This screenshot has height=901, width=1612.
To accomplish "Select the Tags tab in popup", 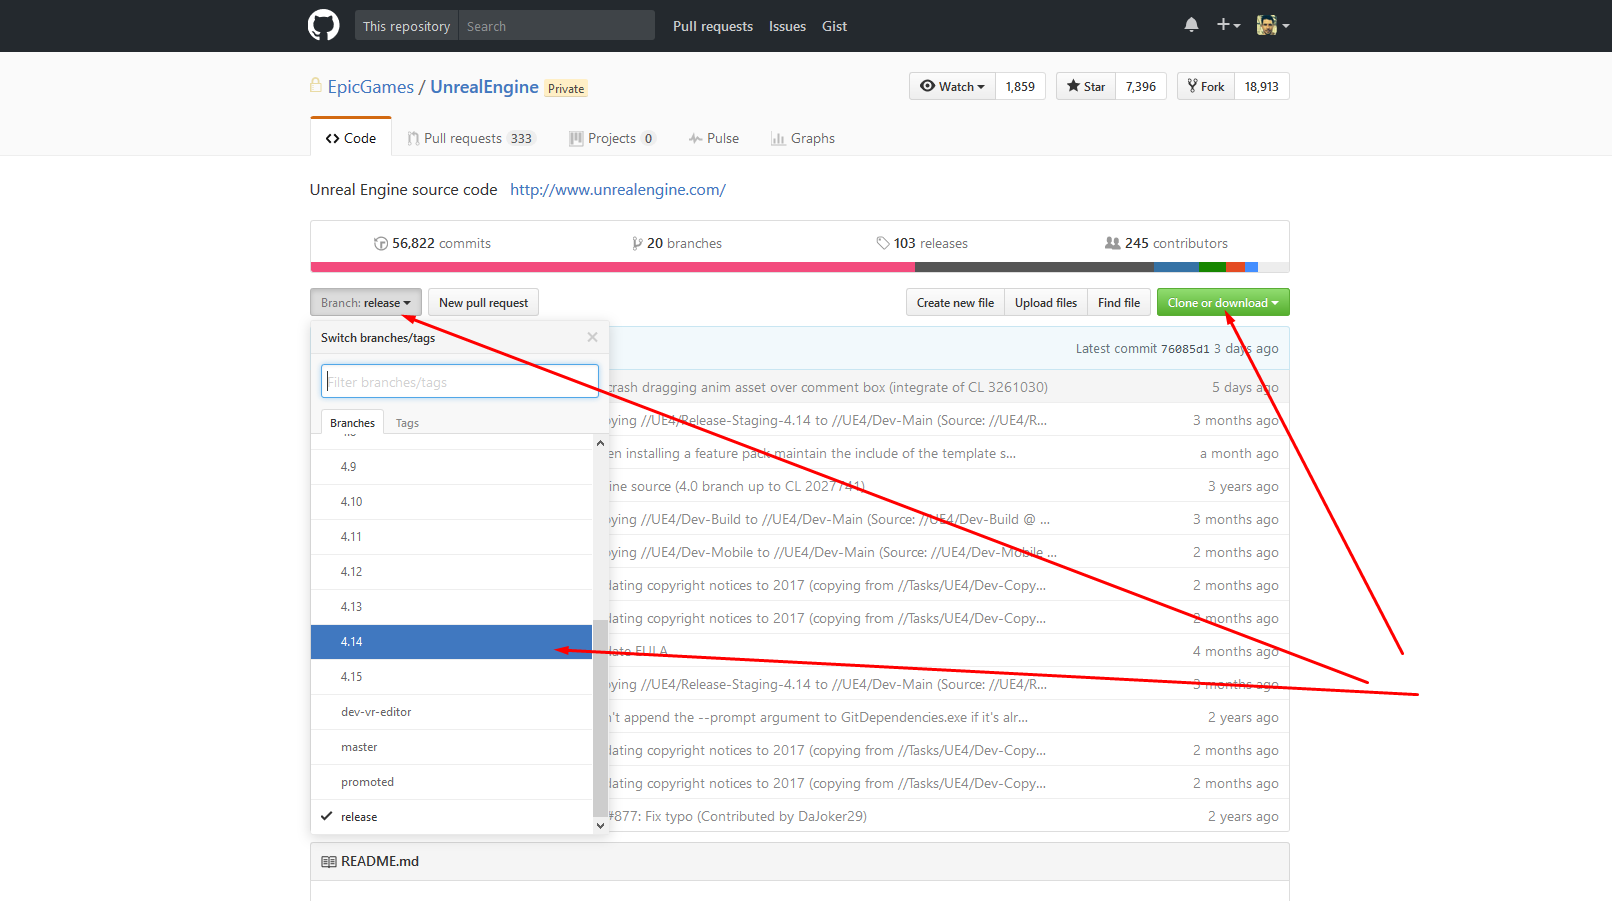I will tap(407, 422).
